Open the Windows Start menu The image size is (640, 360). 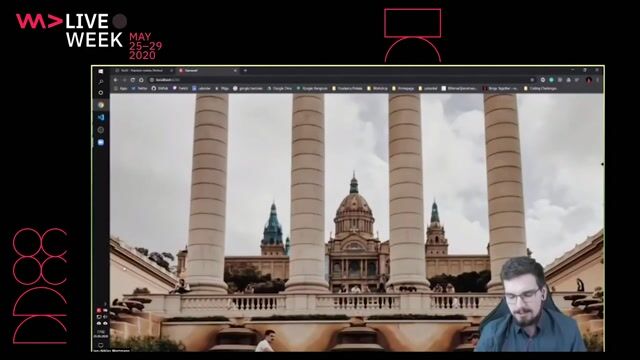tap(101, 71)
